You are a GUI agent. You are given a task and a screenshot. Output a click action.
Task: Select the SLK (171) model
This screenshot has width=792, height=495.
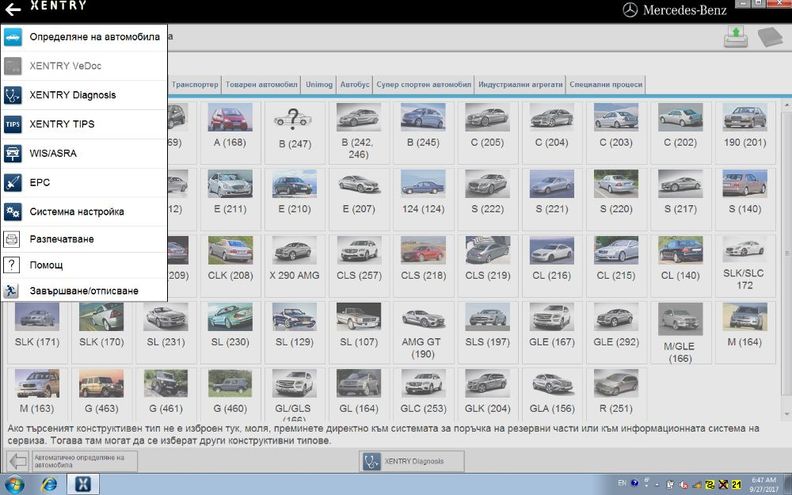coord(37,332)
